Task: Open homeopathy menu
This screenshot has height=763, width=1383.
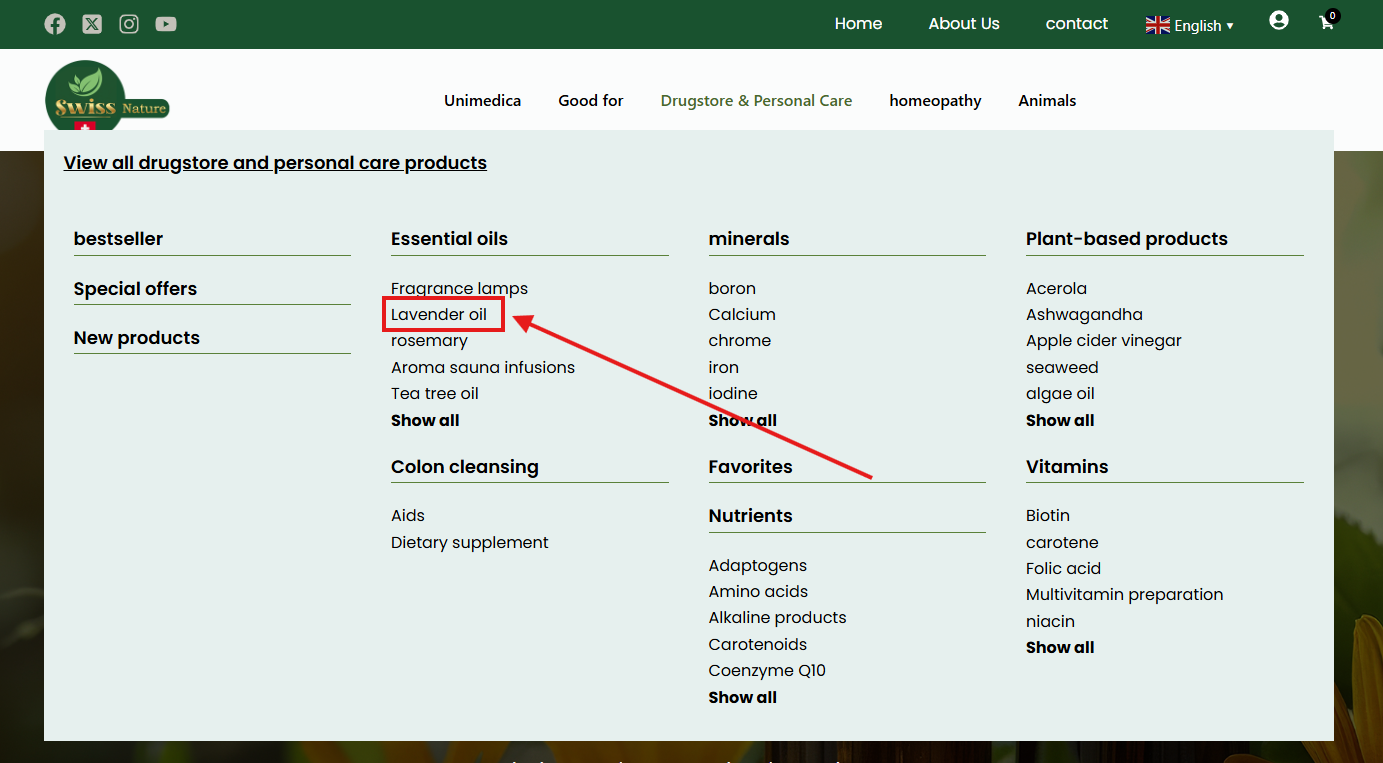Action: pos(935,100)
